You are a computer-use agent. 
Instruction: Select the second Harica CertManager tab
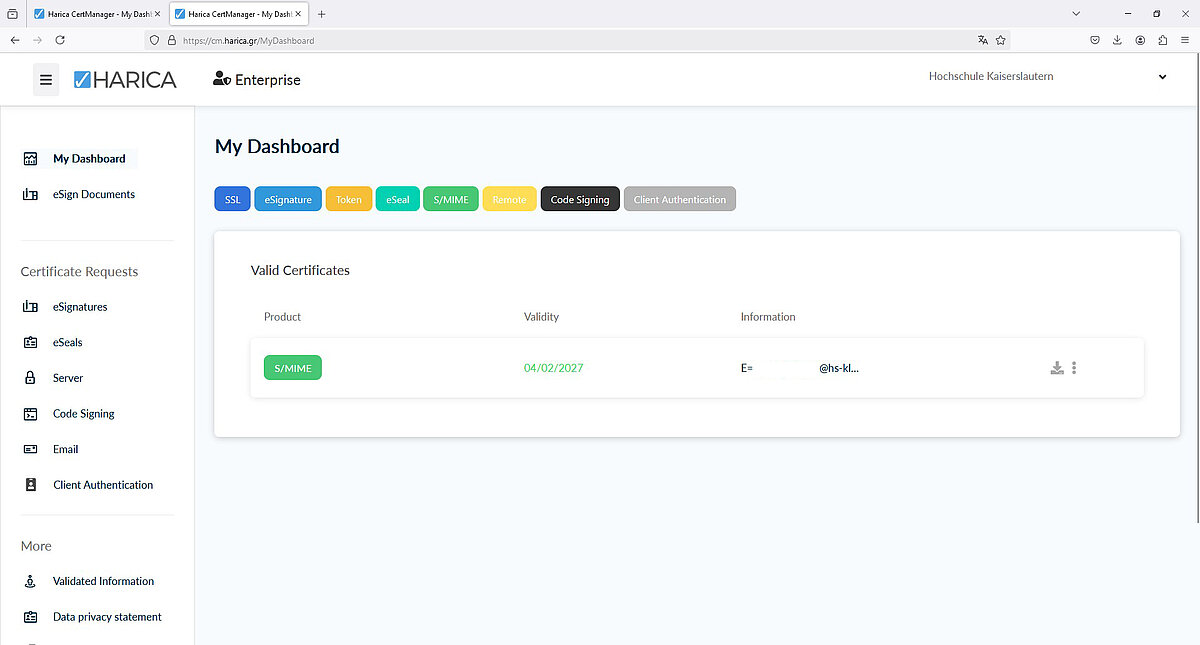tap(237, 14)
